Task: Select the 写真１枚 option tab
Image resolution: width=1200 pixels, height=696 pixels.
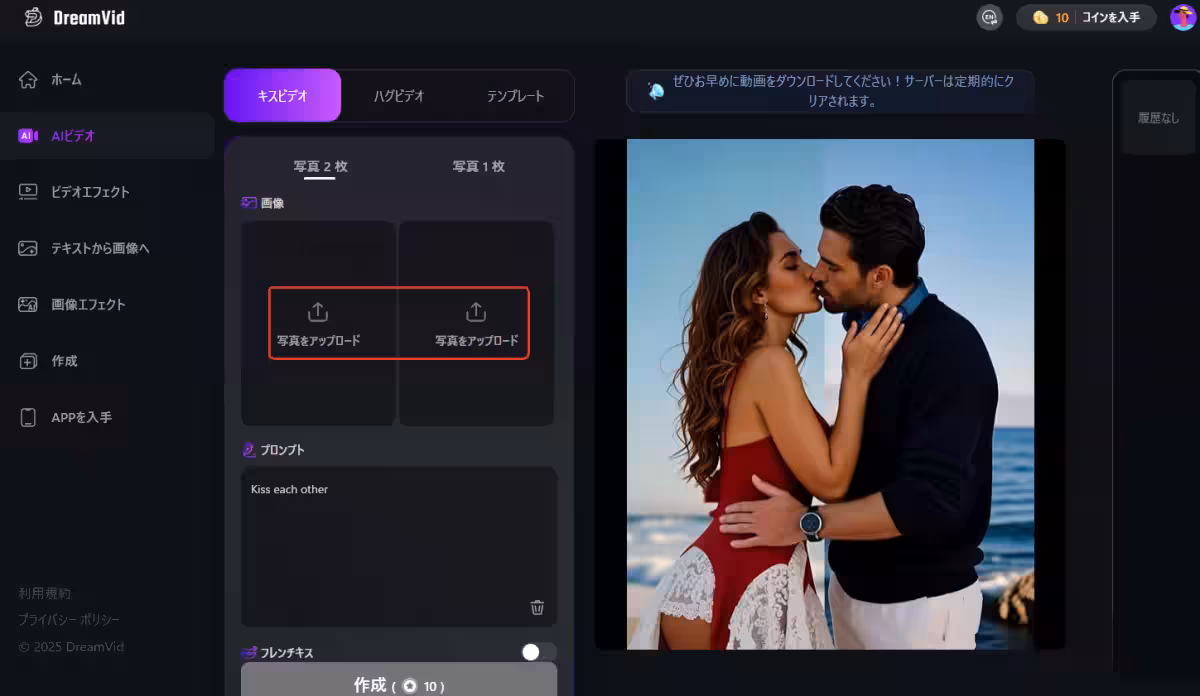Action: pyautogui.click(x=478, y=167)
